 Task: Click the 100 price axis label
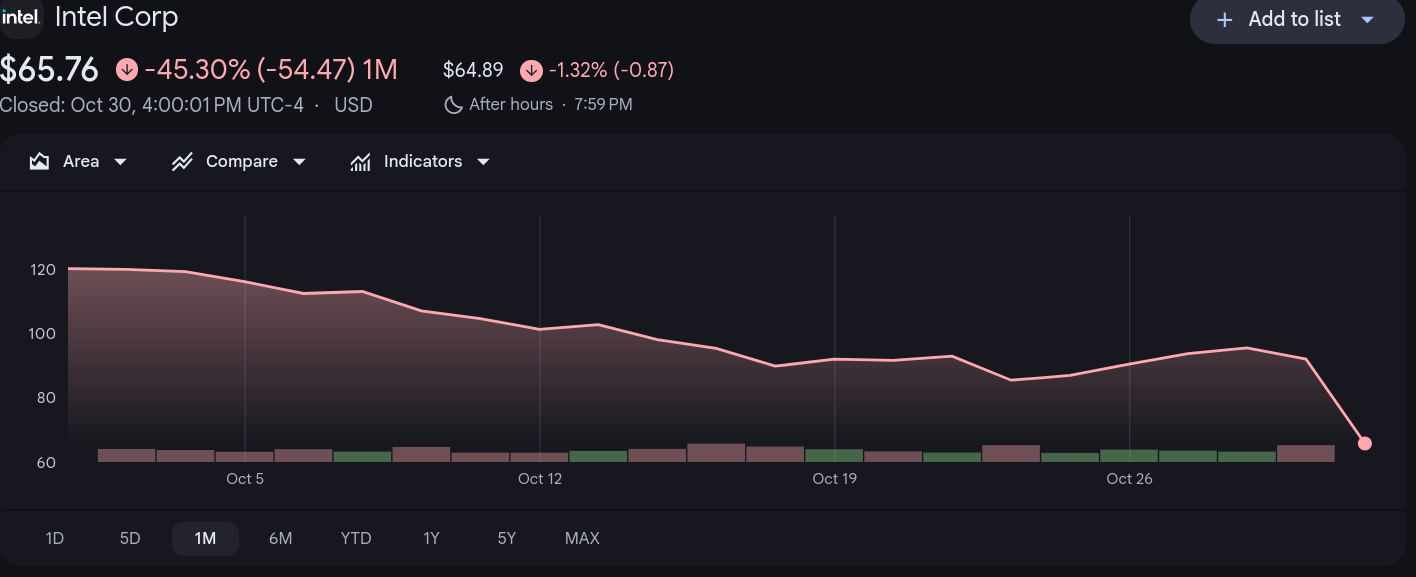click(43, 334)
